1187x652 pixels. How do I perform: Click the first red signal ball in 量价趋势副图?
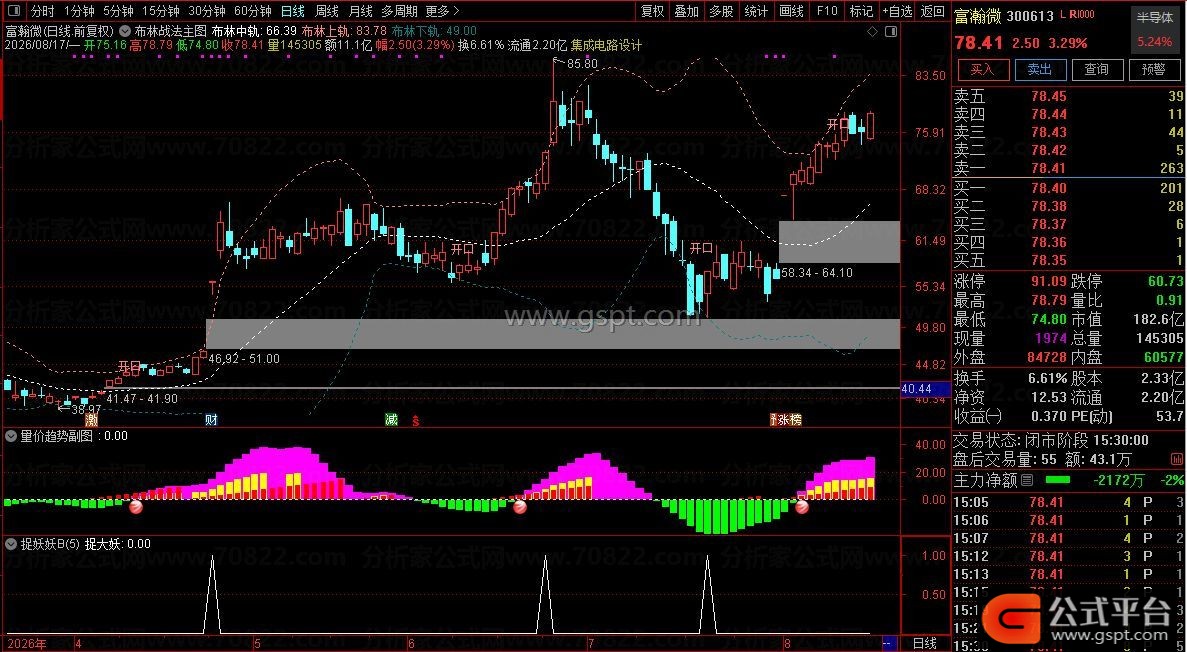coord(136,507)
